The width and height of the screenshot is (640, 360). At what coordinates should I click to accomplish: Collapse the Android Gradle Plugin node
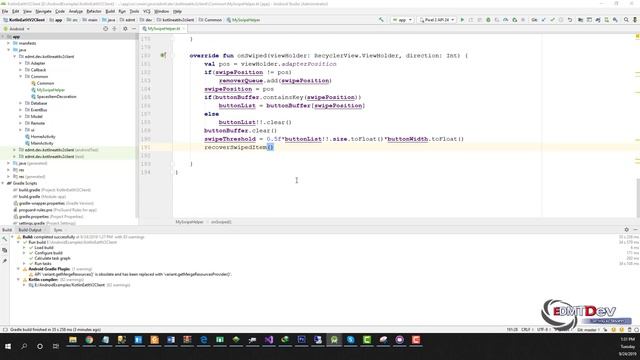coord(18,269)
